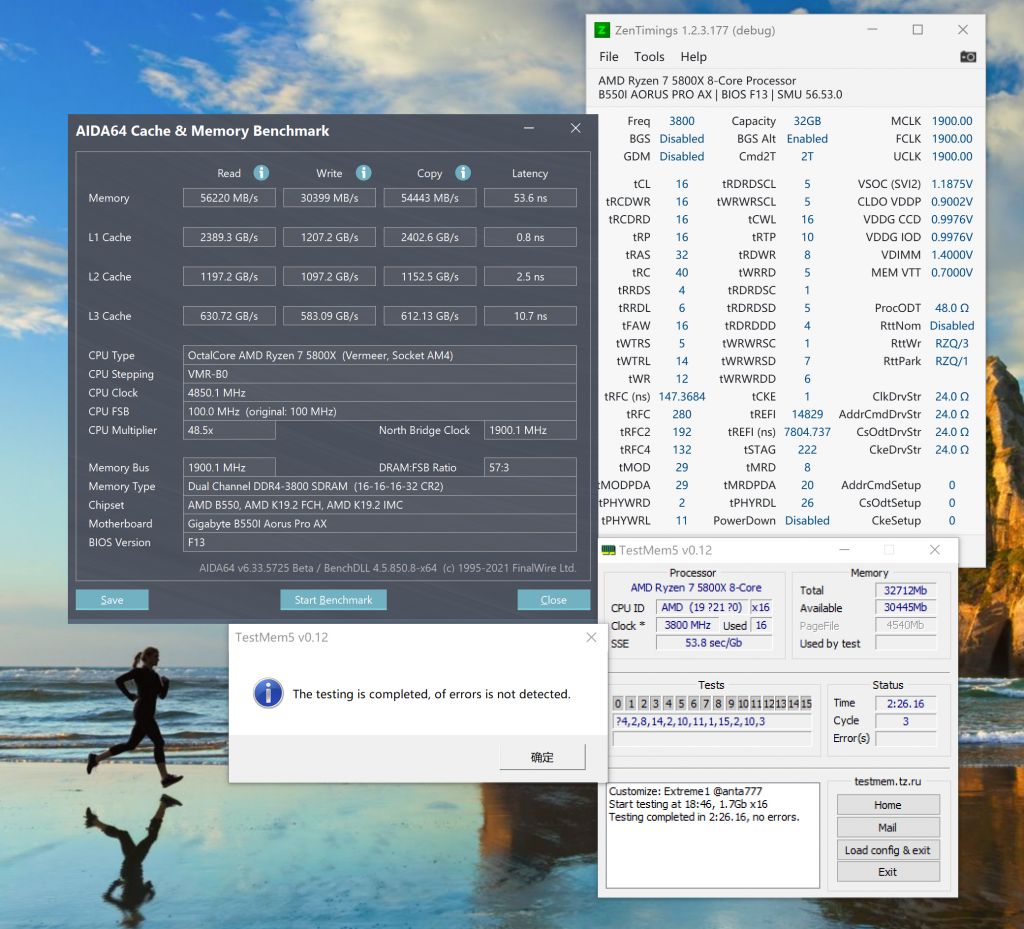This screenshot has width=1024, height=929.
Task: Click the ZenTimings green Z title icon
Action: [x=602, y=30]
